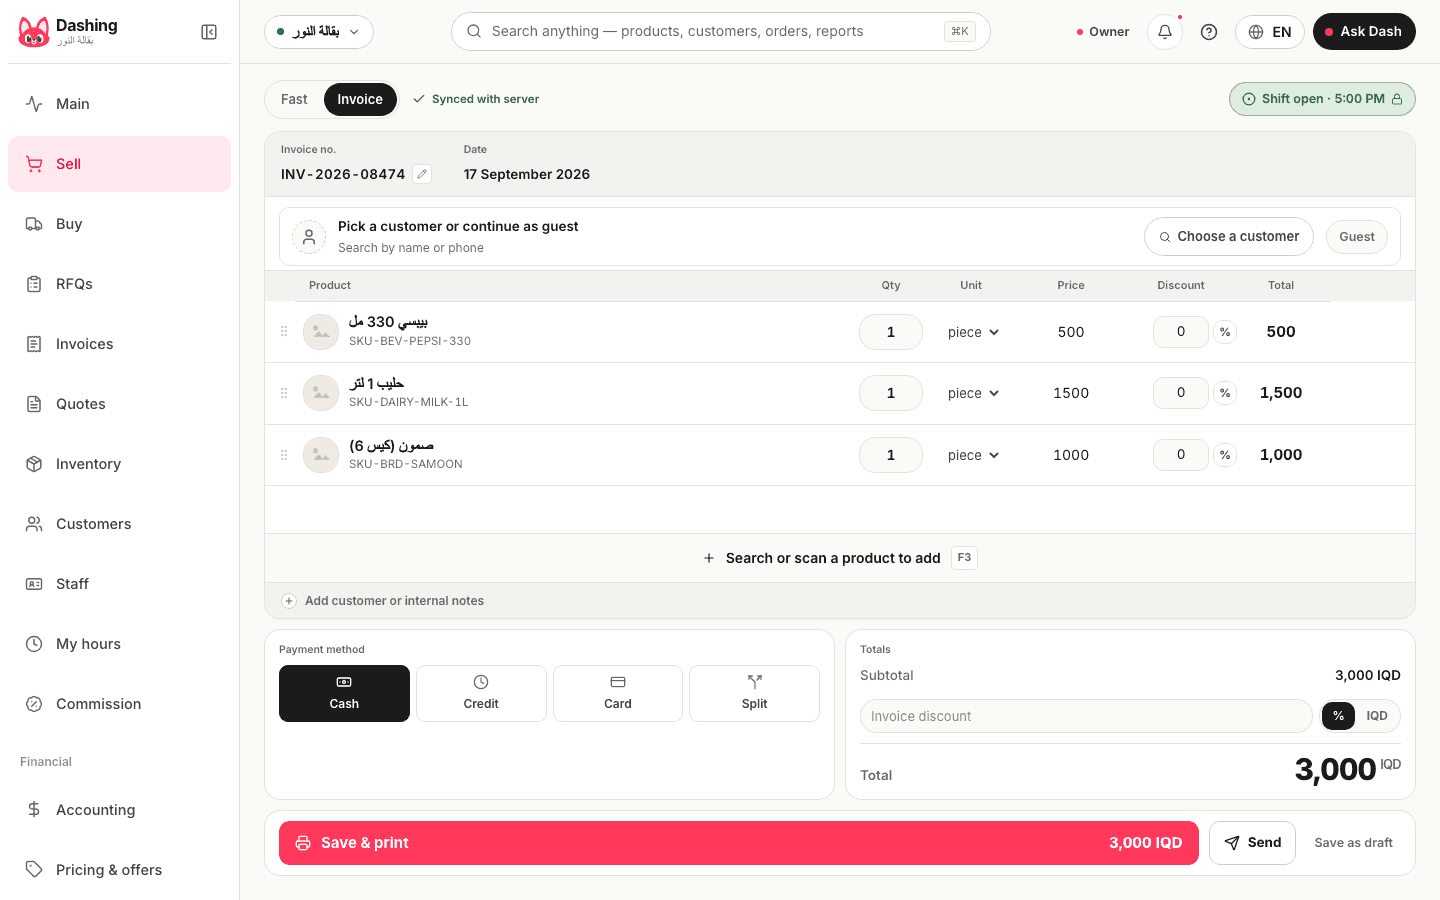This screenshot has width=1440, height=900.
Task: Open the help question mark icon
Action: pyautogui.click(x=1209, y=32)
